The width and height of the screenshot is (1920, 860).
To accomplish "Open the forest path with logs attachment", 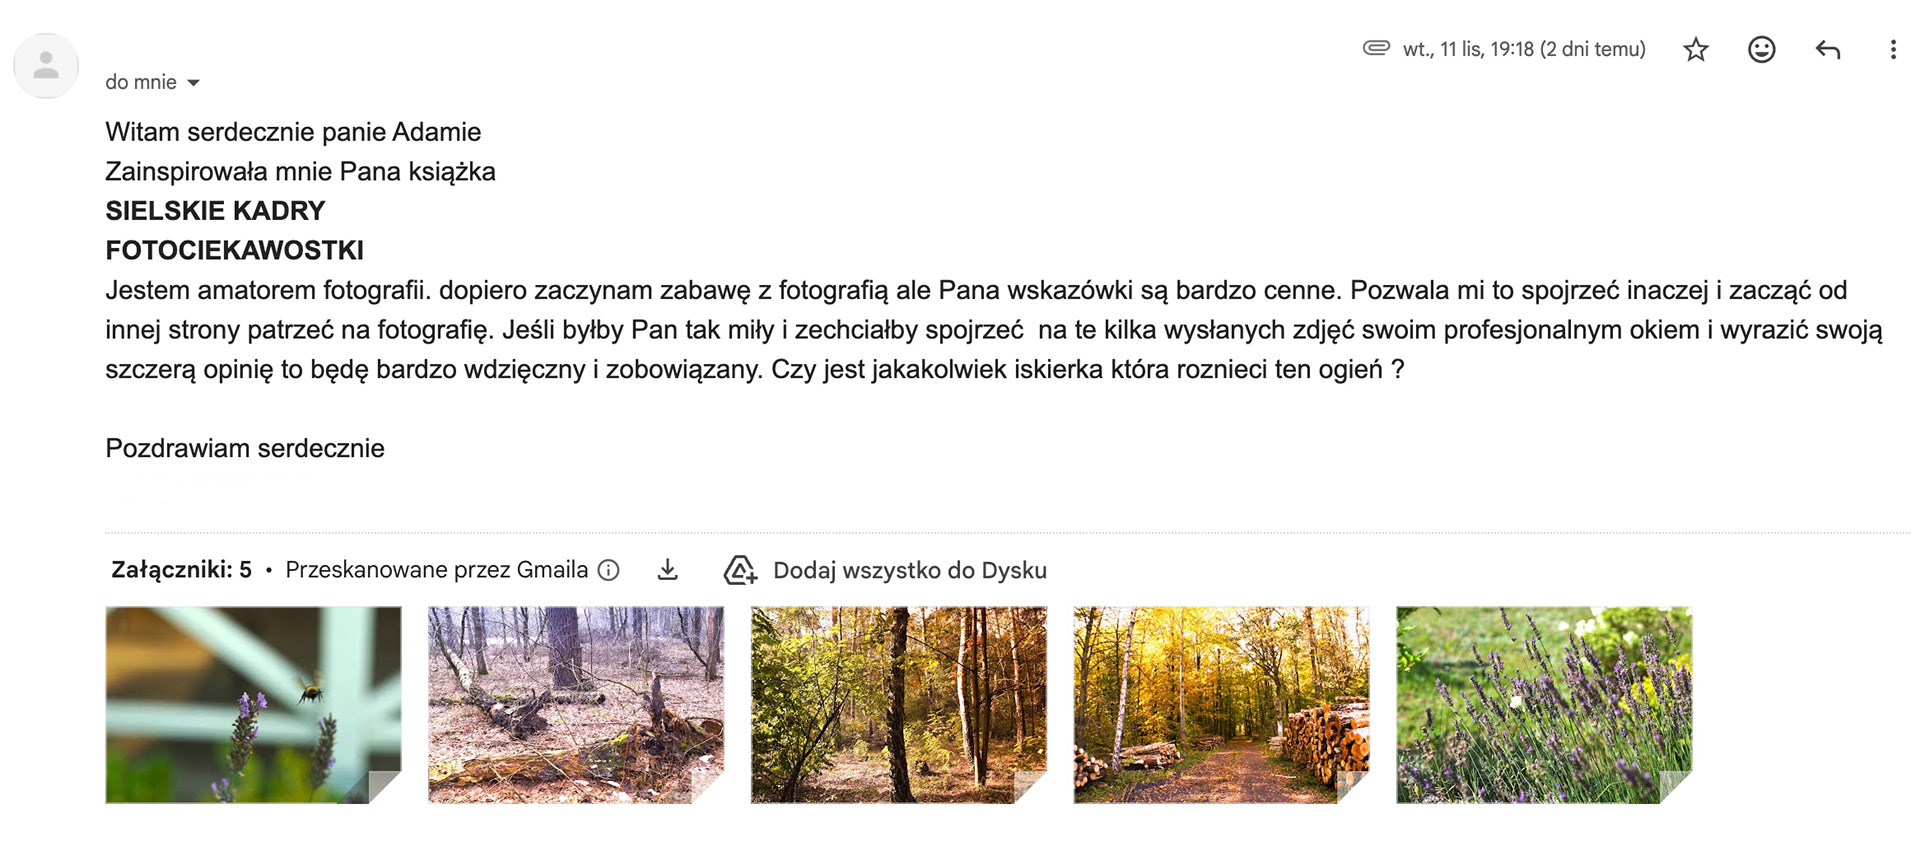I will point(1222,705).
